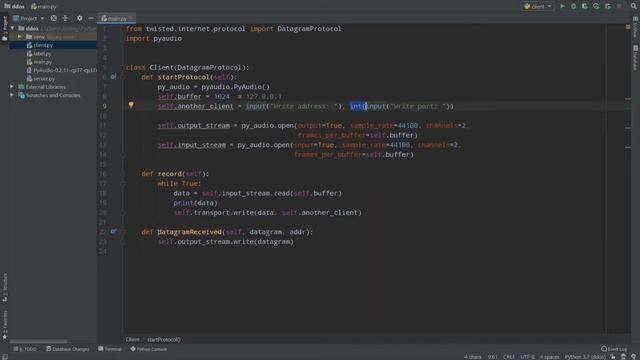Toggle the Project tool window side tab
Image resolution: width=640 pixels, height=360 pixels.
coord(5,29)
